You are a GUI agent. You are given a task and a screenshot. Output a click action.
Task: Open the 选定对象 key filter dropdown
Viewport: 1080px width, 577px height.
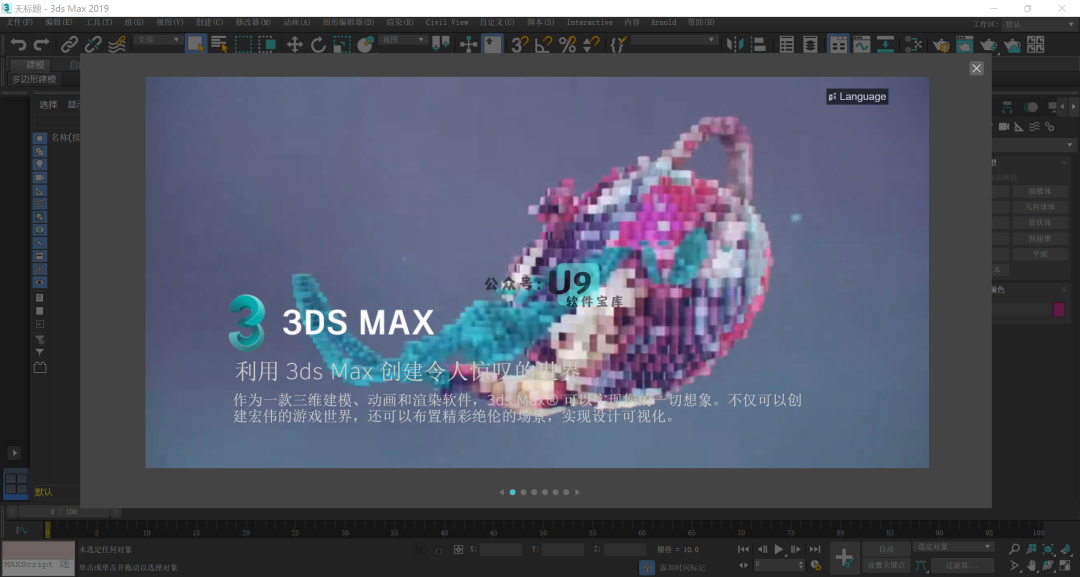953,547
